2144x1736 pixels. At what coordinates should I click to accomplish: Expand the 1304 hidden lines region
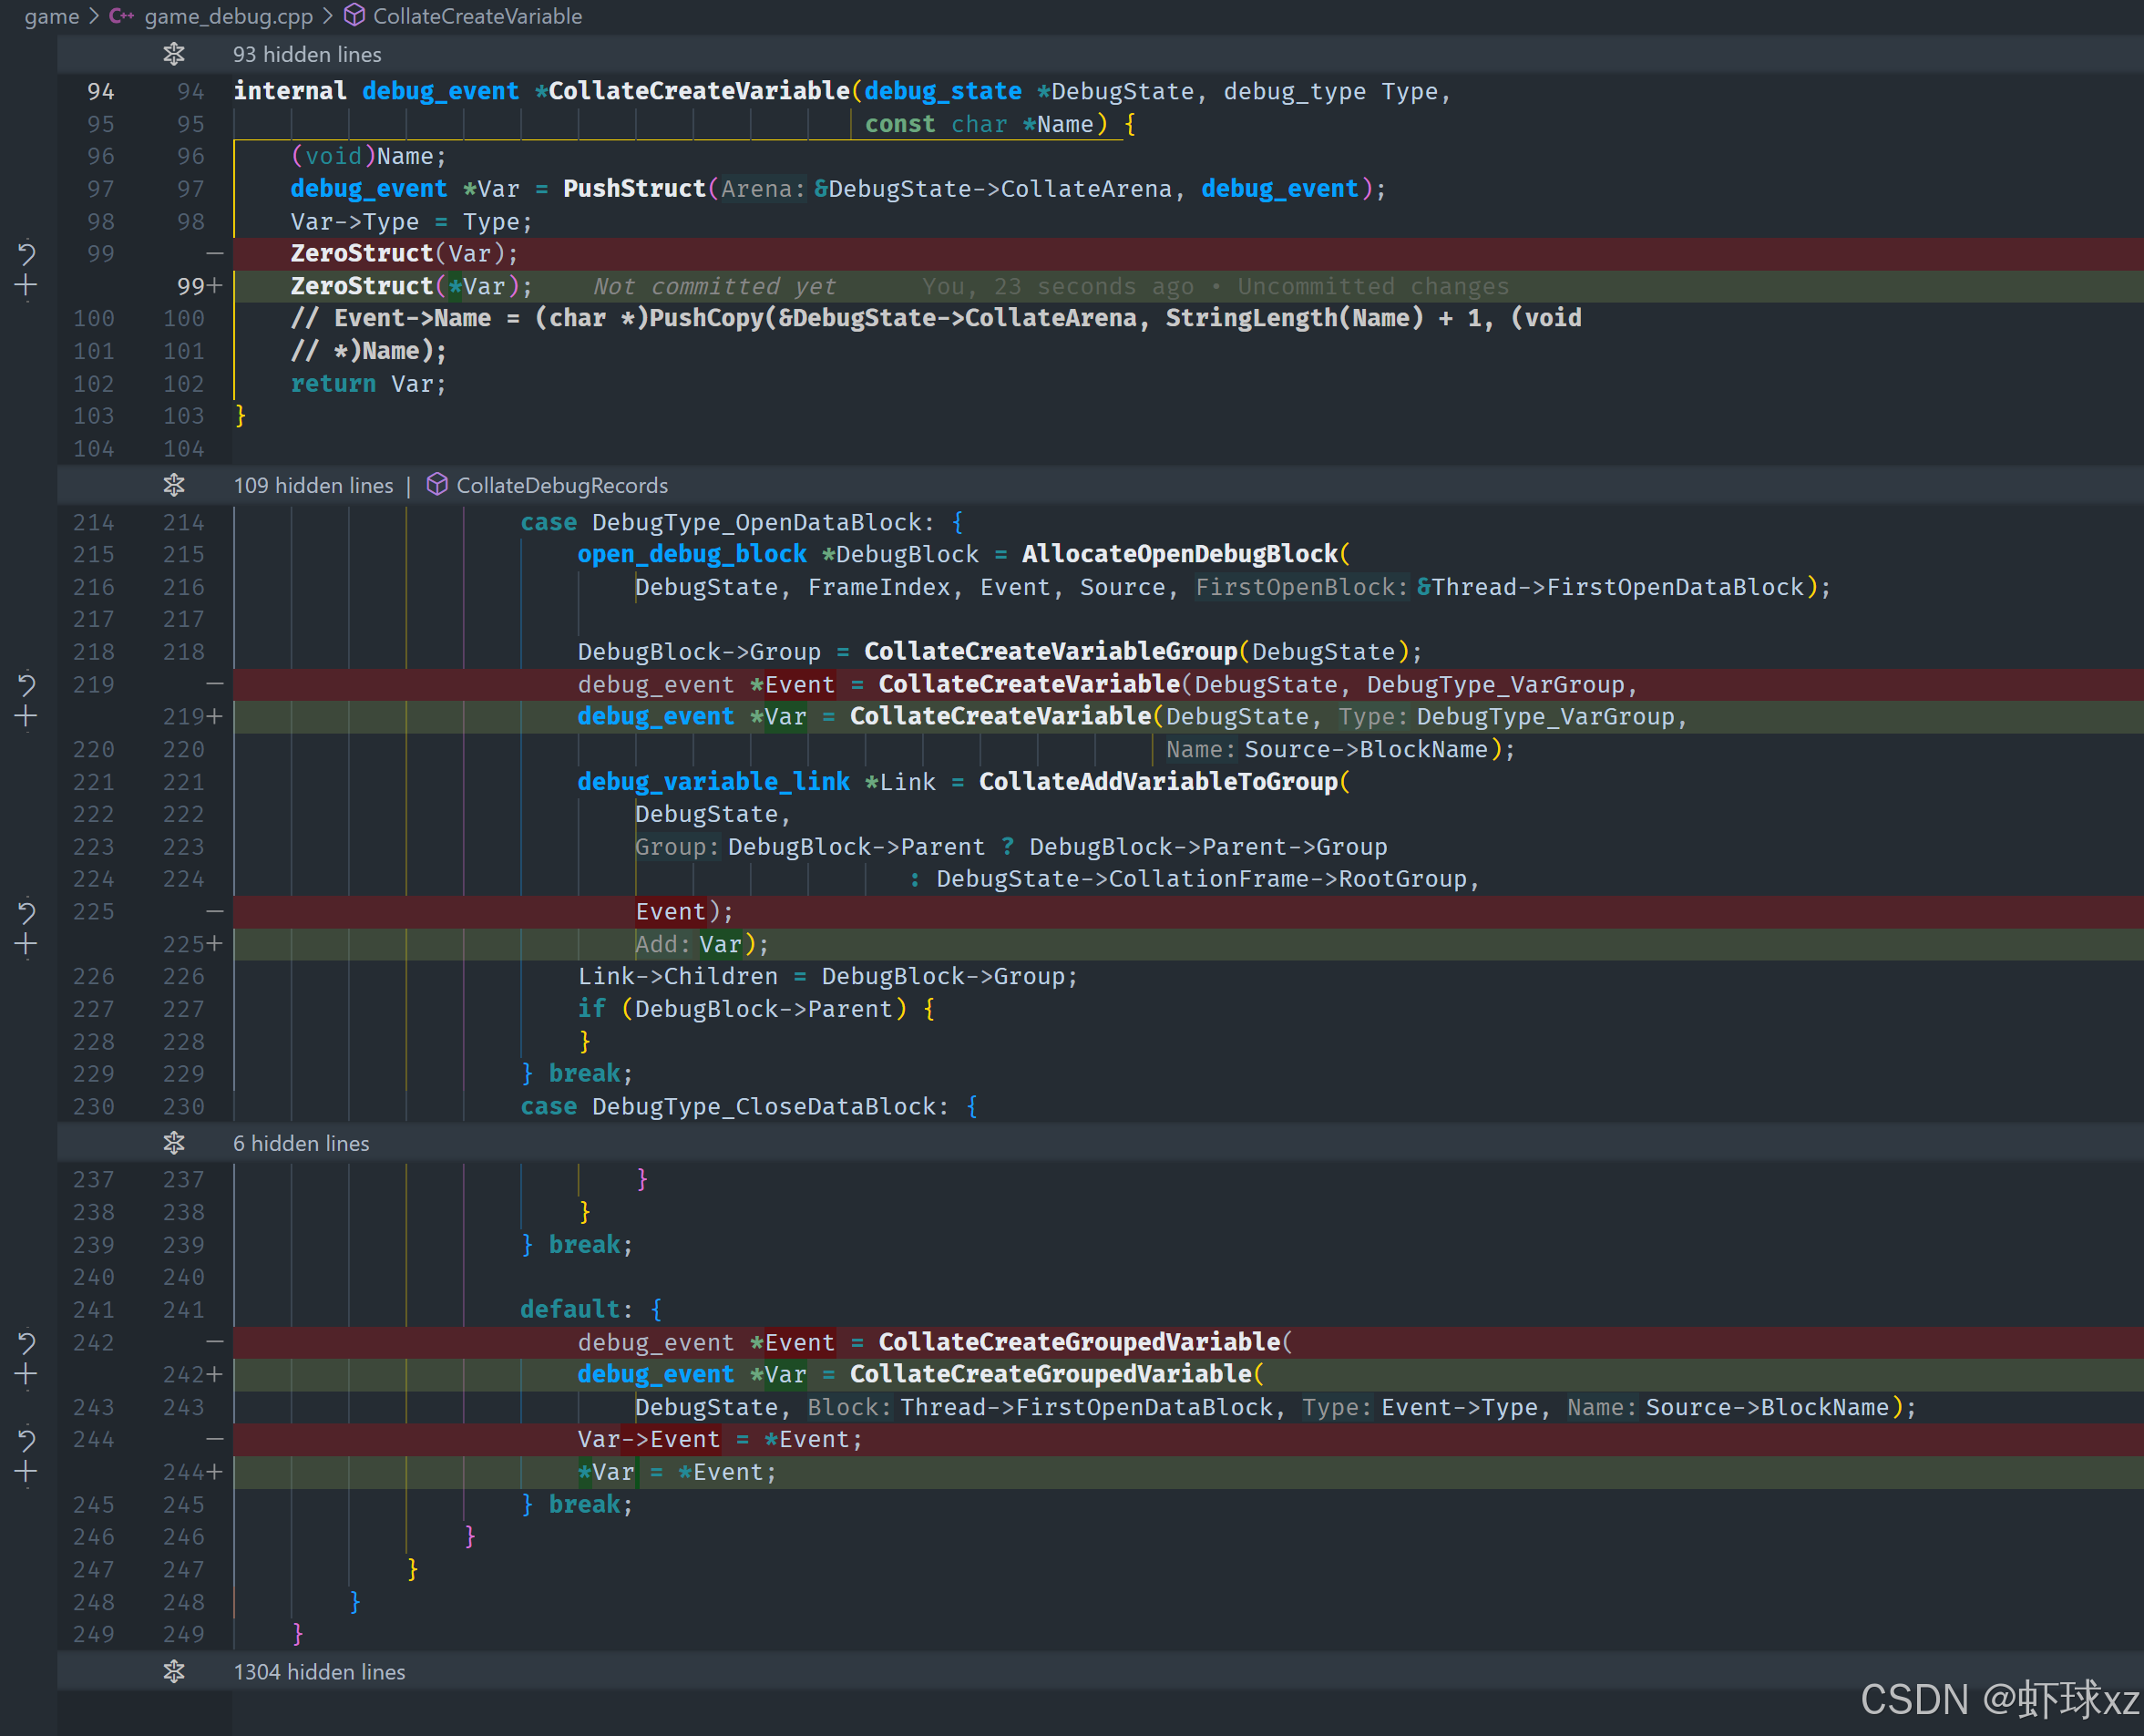pyautogui.click(x=174, y=1671)
